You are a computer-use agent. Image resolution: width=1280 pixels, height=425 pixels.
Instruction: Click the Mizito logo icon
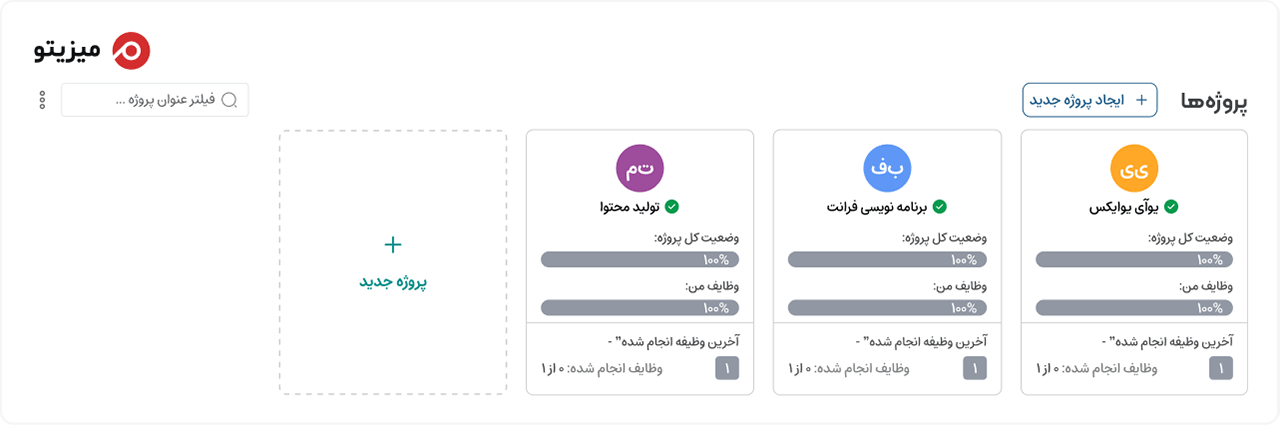pyautogui.click(x=131, y=50)
